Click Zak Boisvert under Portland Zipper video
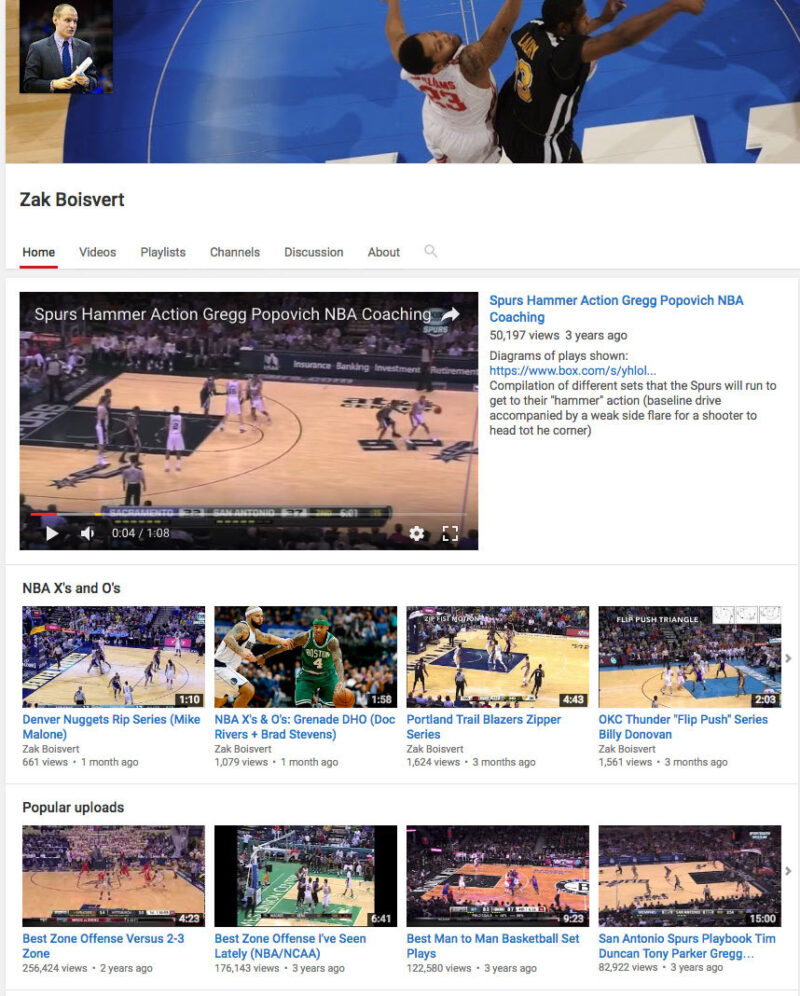Image resolution: width=800 pixels, height=996 pixels. [435, 749]
